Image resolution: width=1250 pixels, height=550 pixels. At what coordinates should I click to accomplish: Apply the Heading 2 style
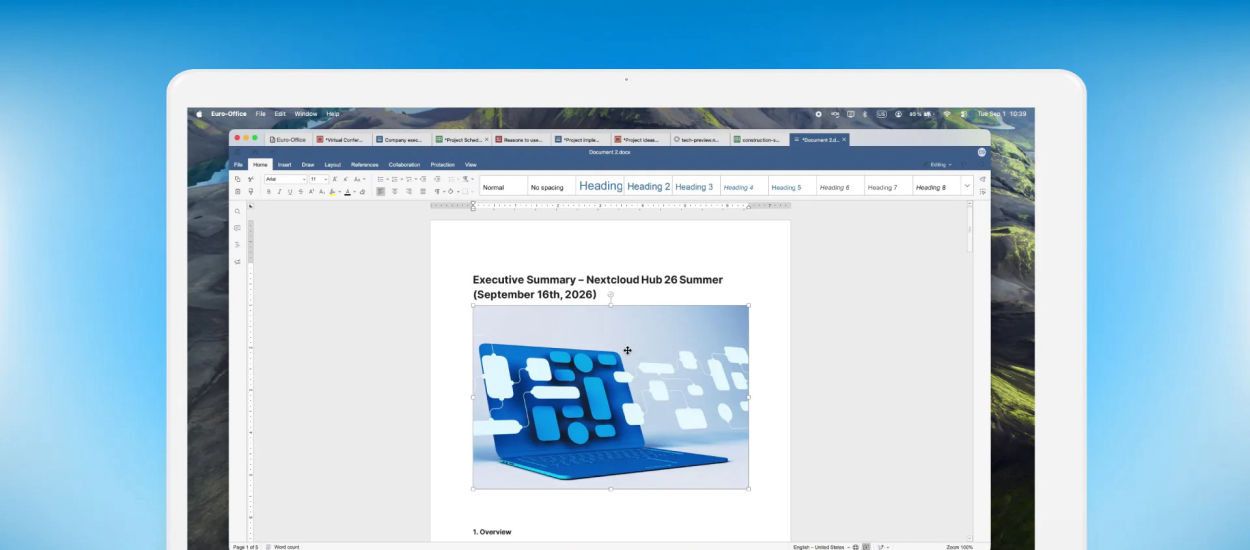click(x=649, y=186)
